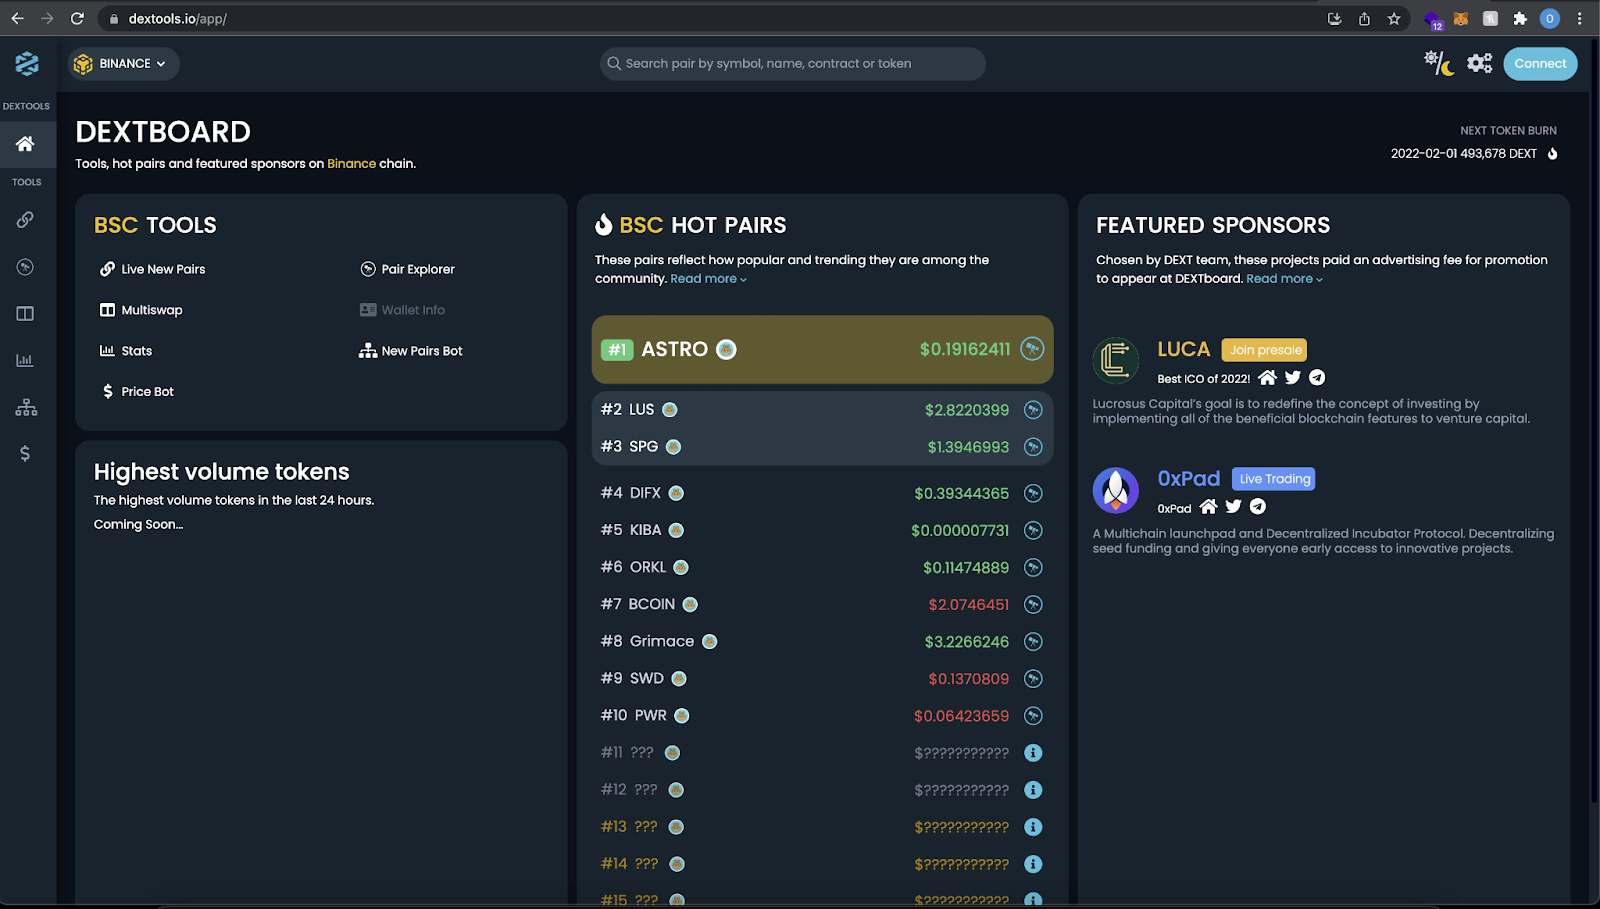This screenshot has height=909, width=1600.
Task: Open pair explorer compass for DIFX
Action: [x=1033, y=494]
